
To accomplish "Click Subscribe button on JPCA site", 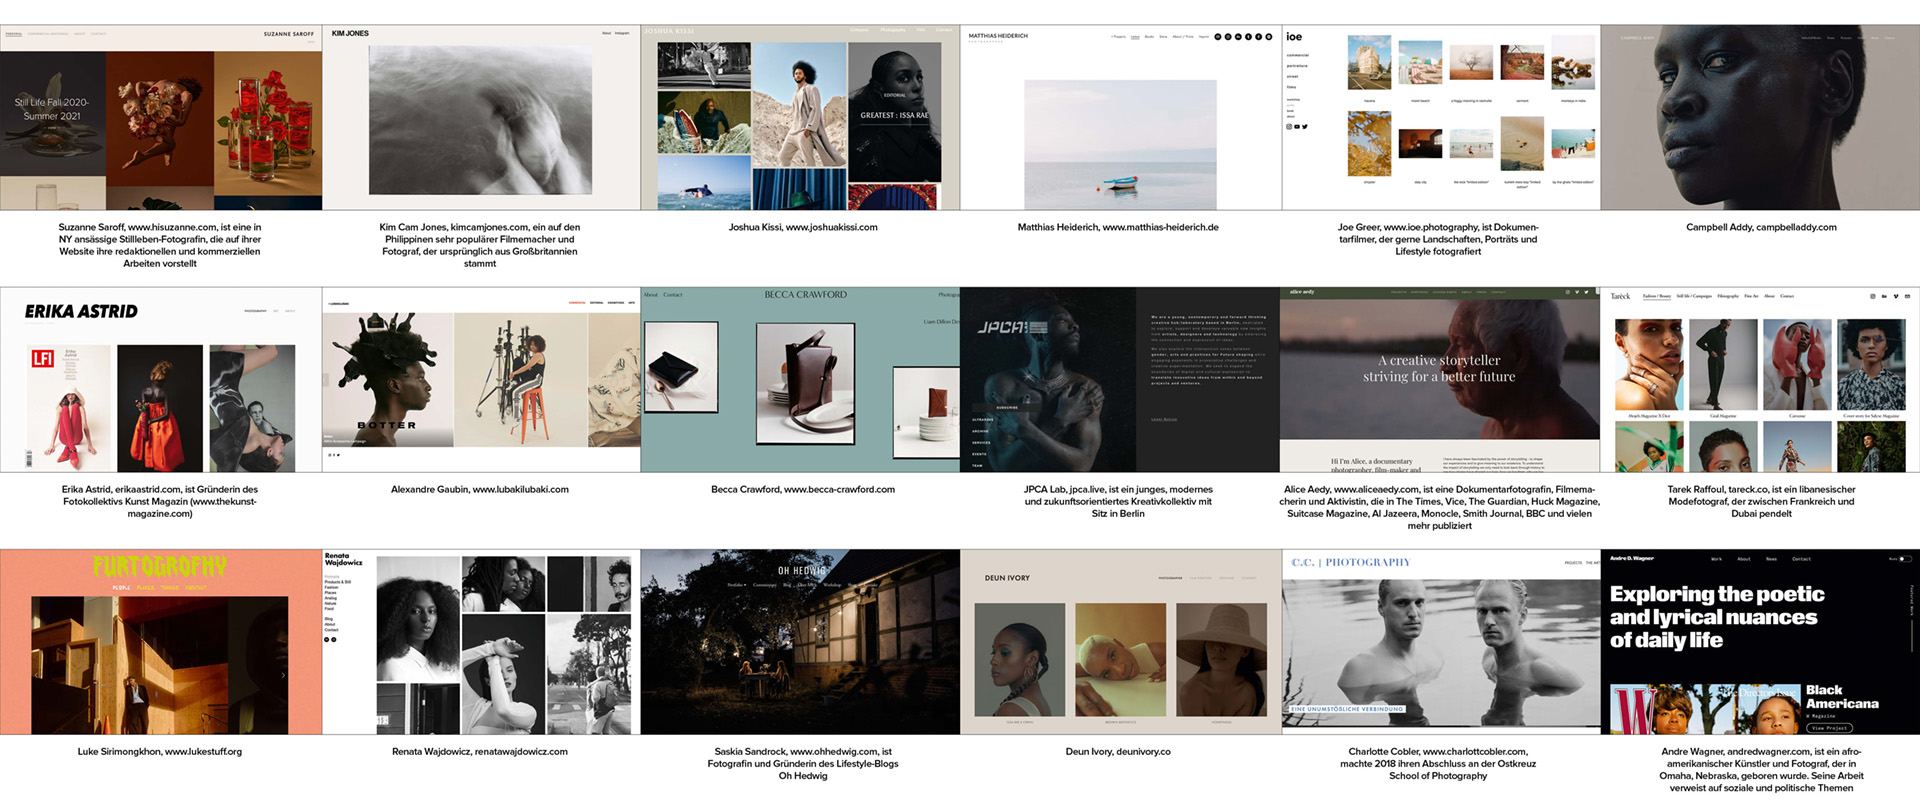I will click(1007, 408).
